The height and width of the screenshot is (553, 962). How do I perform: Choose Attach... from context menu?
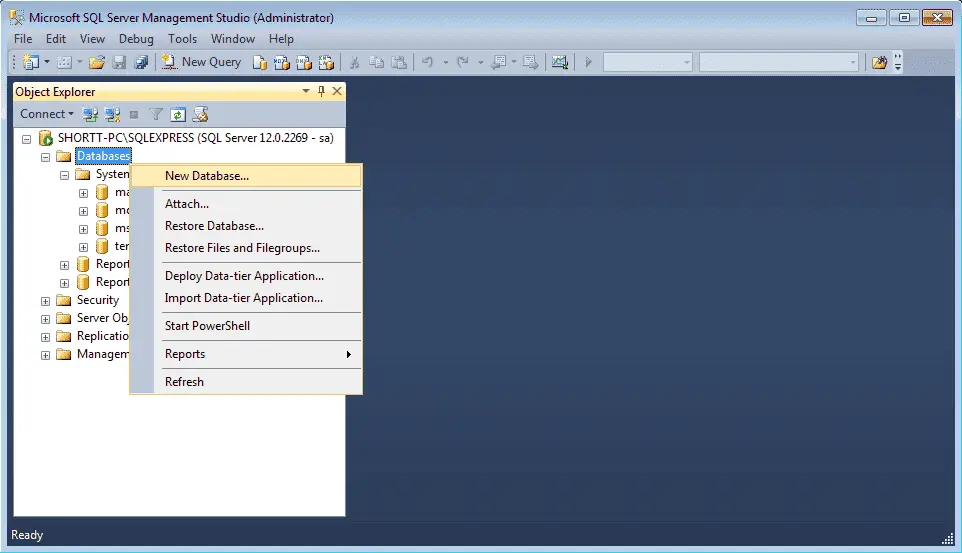pyautogui.click(x=246, y=204)
